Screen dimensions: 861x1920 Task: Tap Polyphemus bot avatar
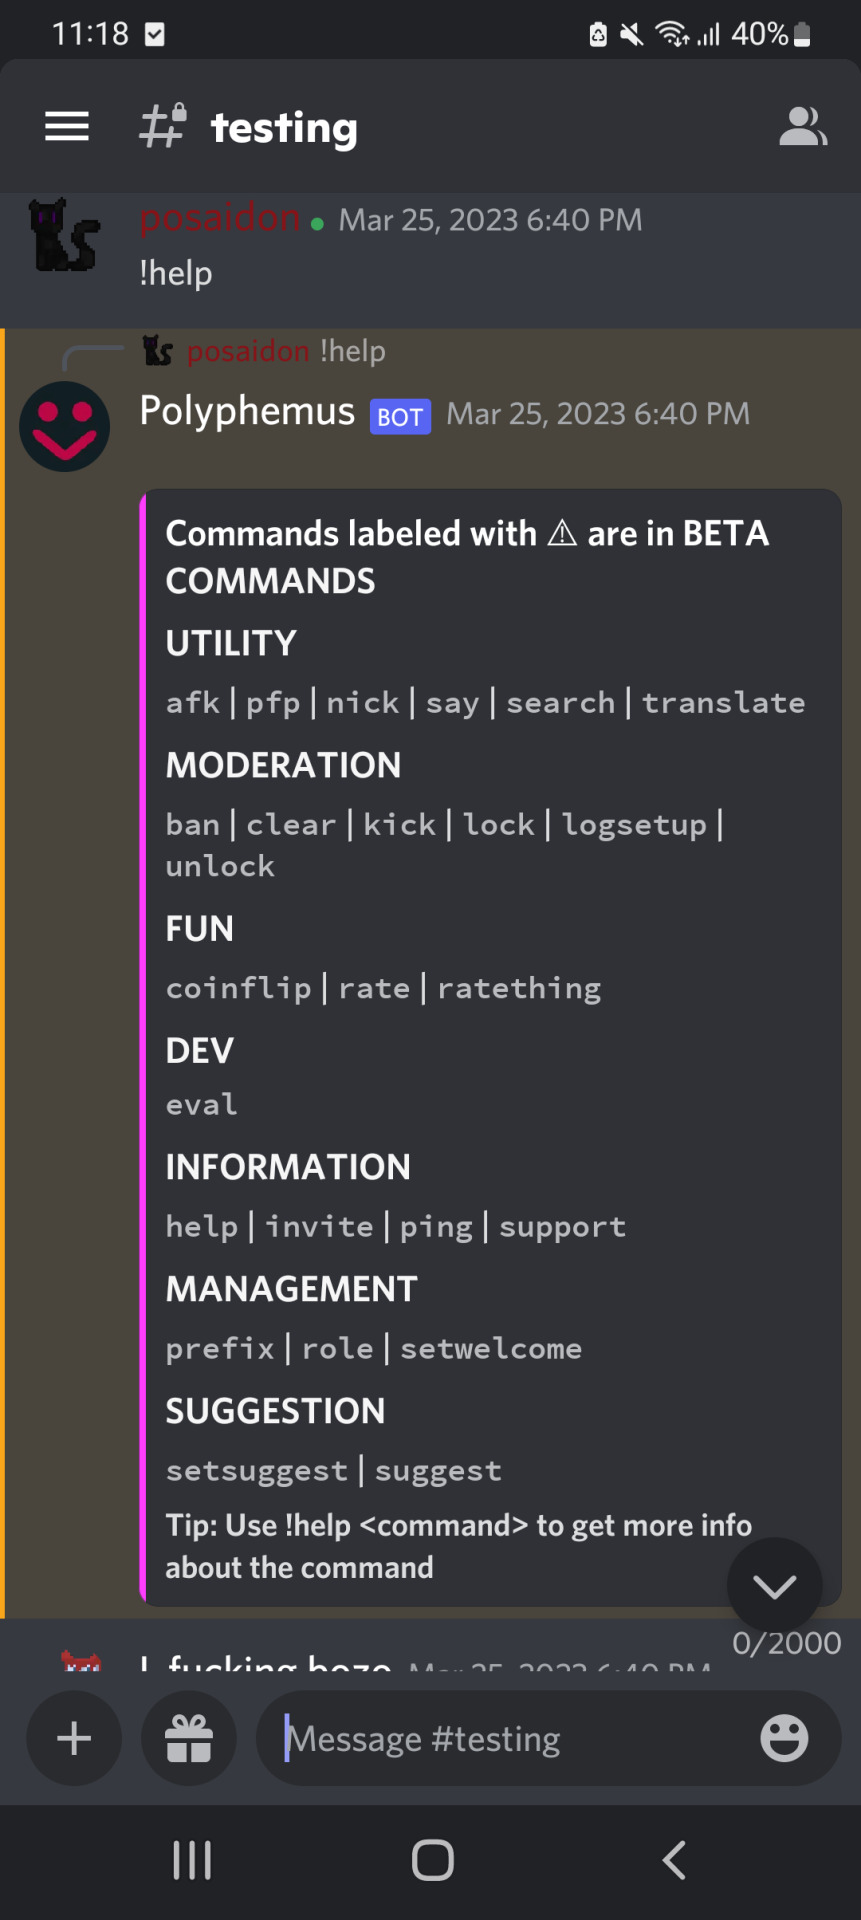pyautogui.click(x=65, y=426)
